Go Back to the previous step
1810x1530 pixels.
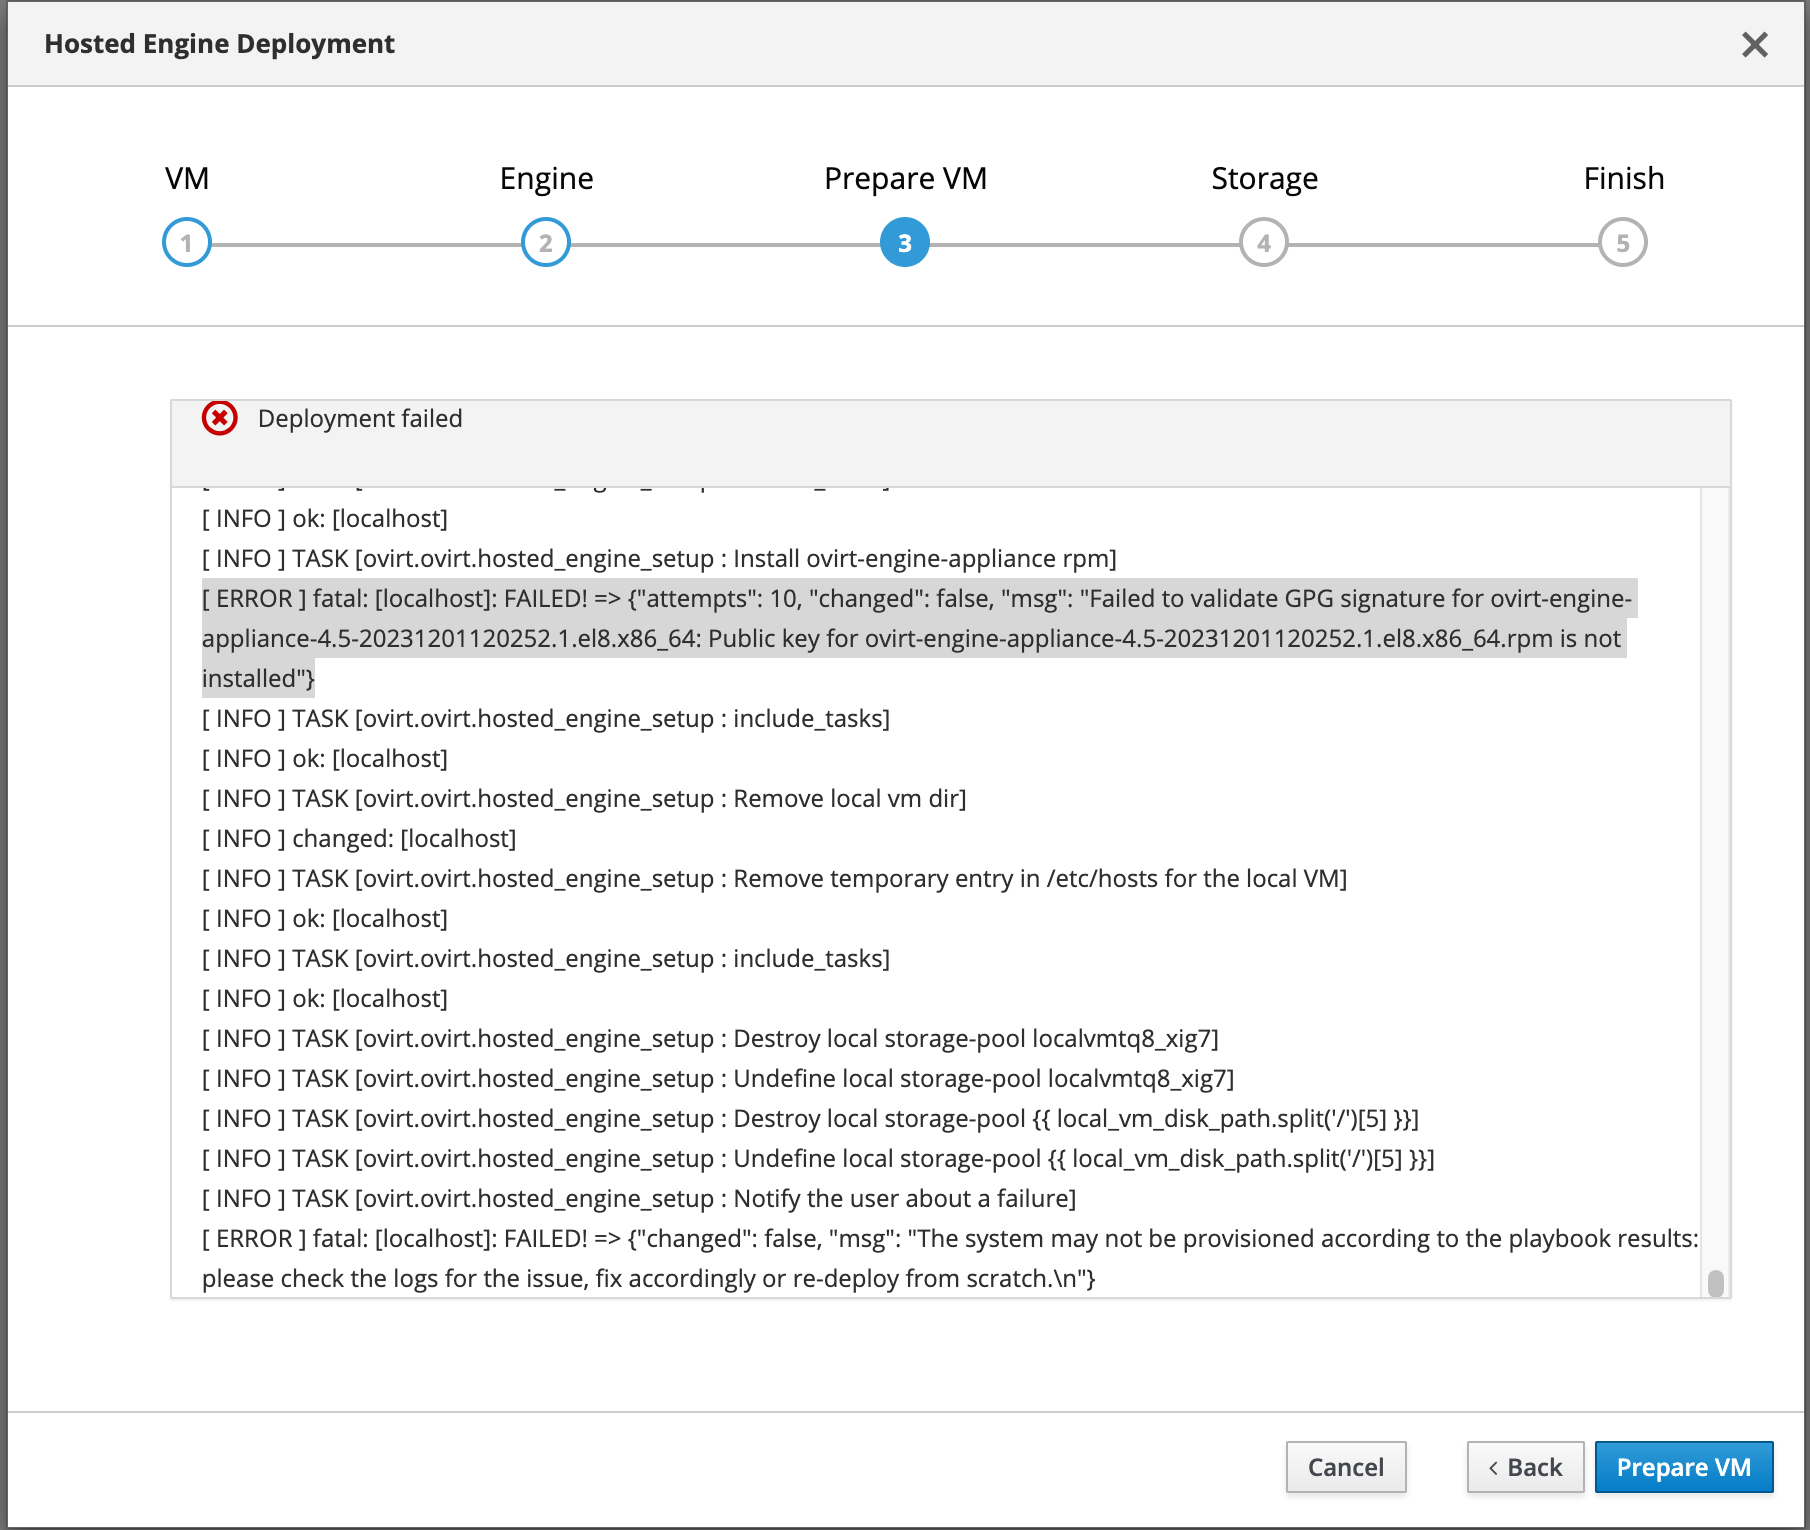1525,1467
